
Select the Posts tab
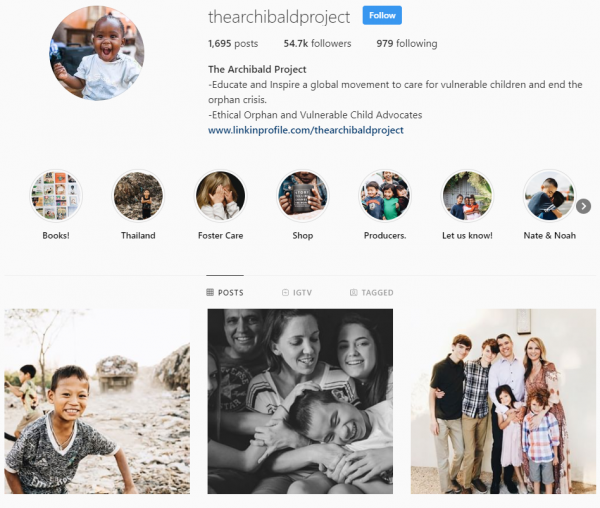(x=225, y=293)
